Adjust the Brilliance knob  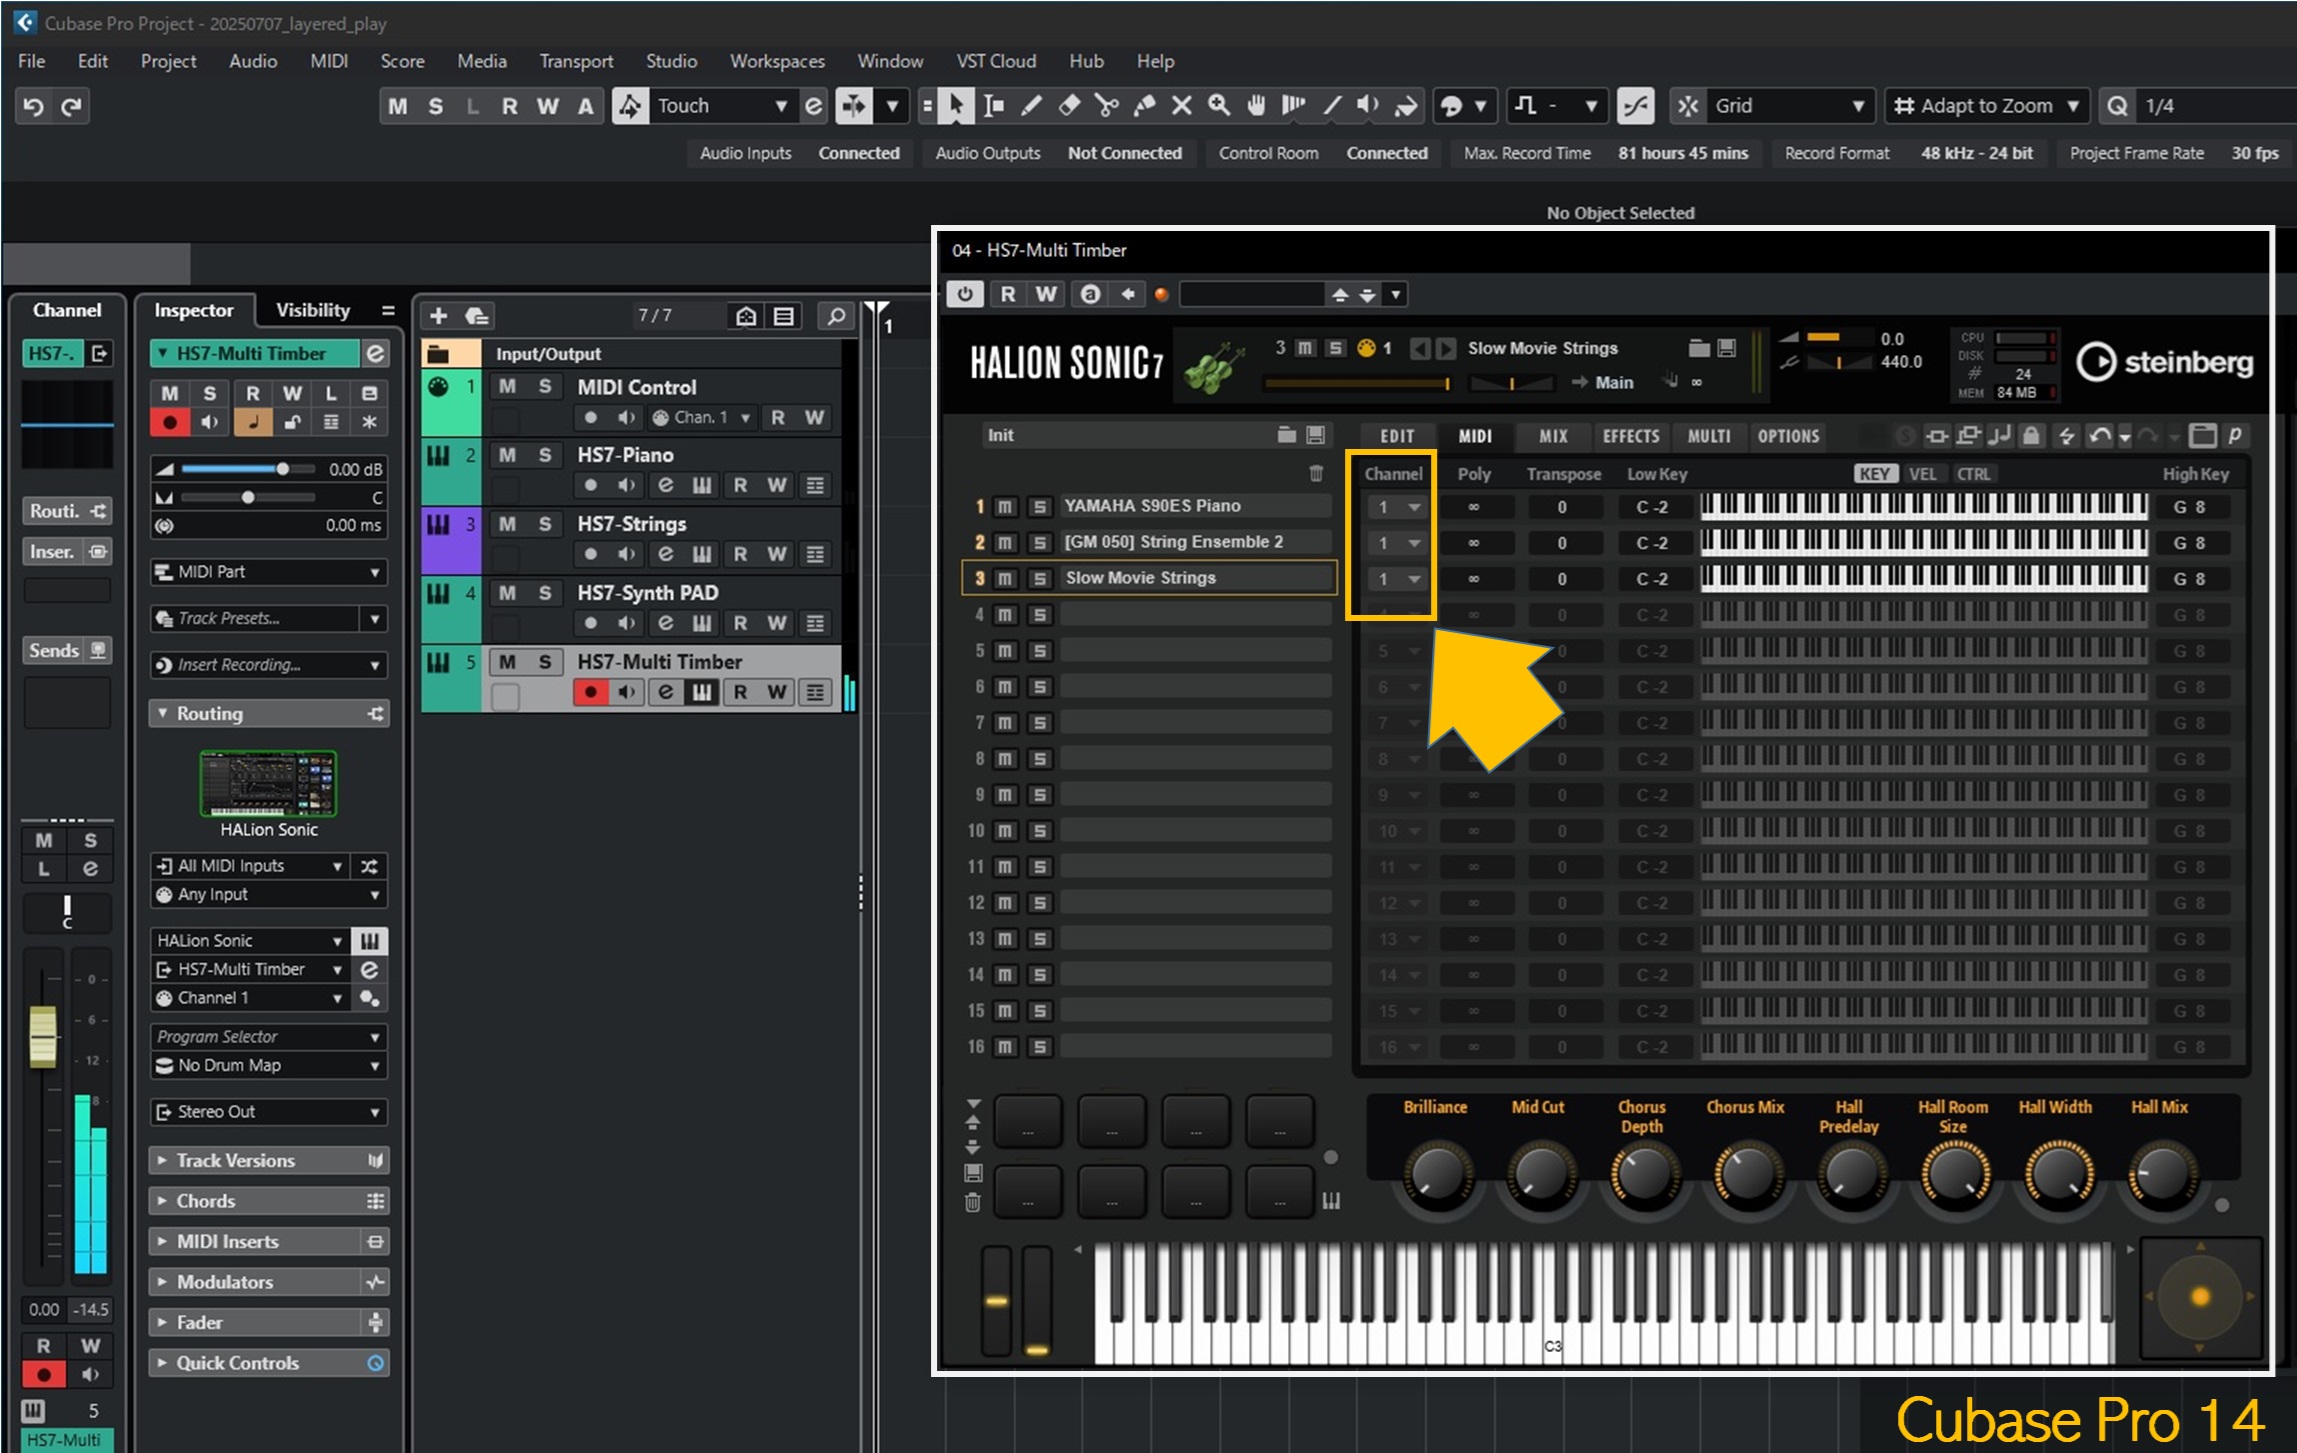click(x=1437, y=1175)
